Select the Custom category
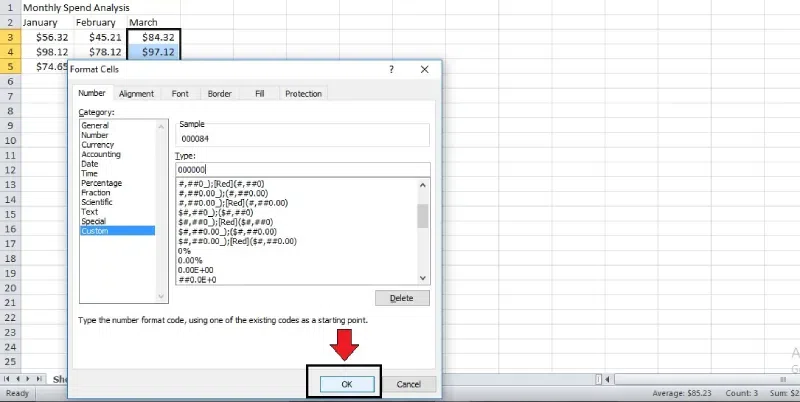The image size is (800, 402). point(117,231)
